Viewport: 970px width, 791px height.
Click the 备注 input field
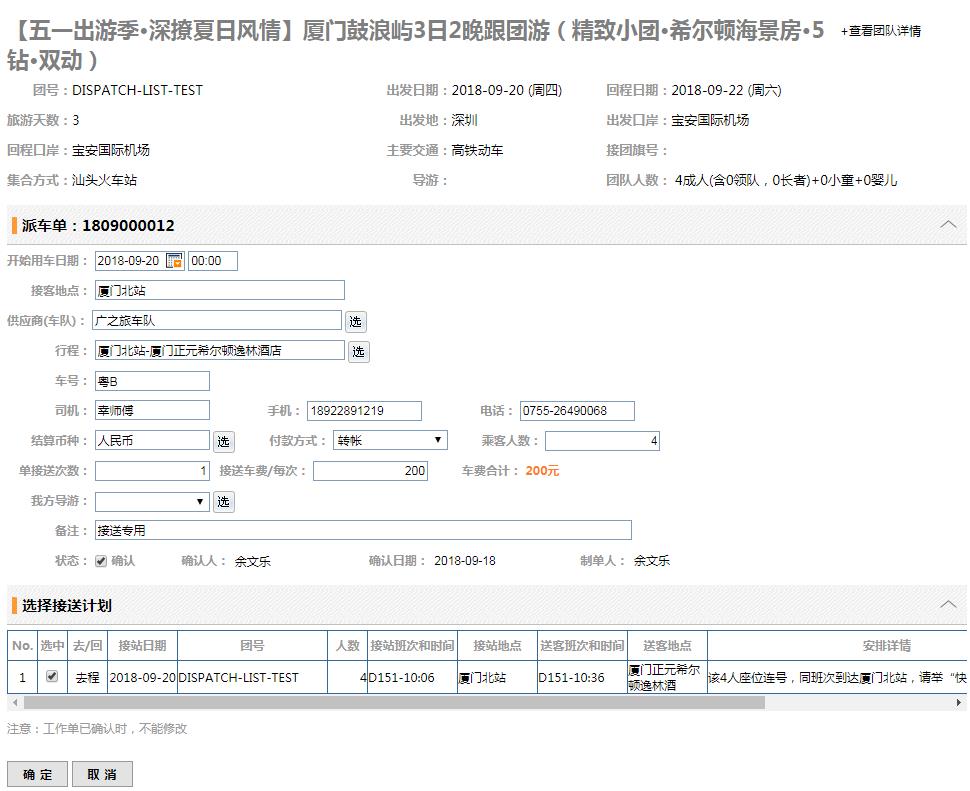click(363, 531)
